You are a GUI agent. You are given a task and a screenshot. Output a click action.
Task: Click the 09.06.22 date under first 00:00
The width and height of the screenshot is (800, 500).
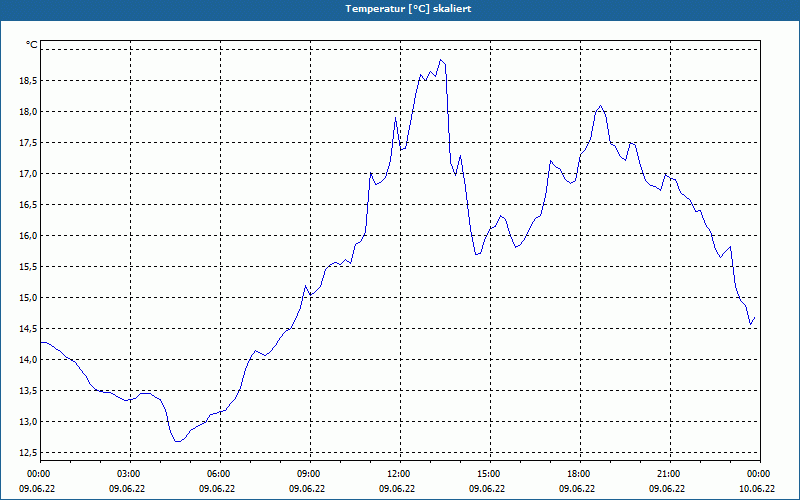[37, 489]
